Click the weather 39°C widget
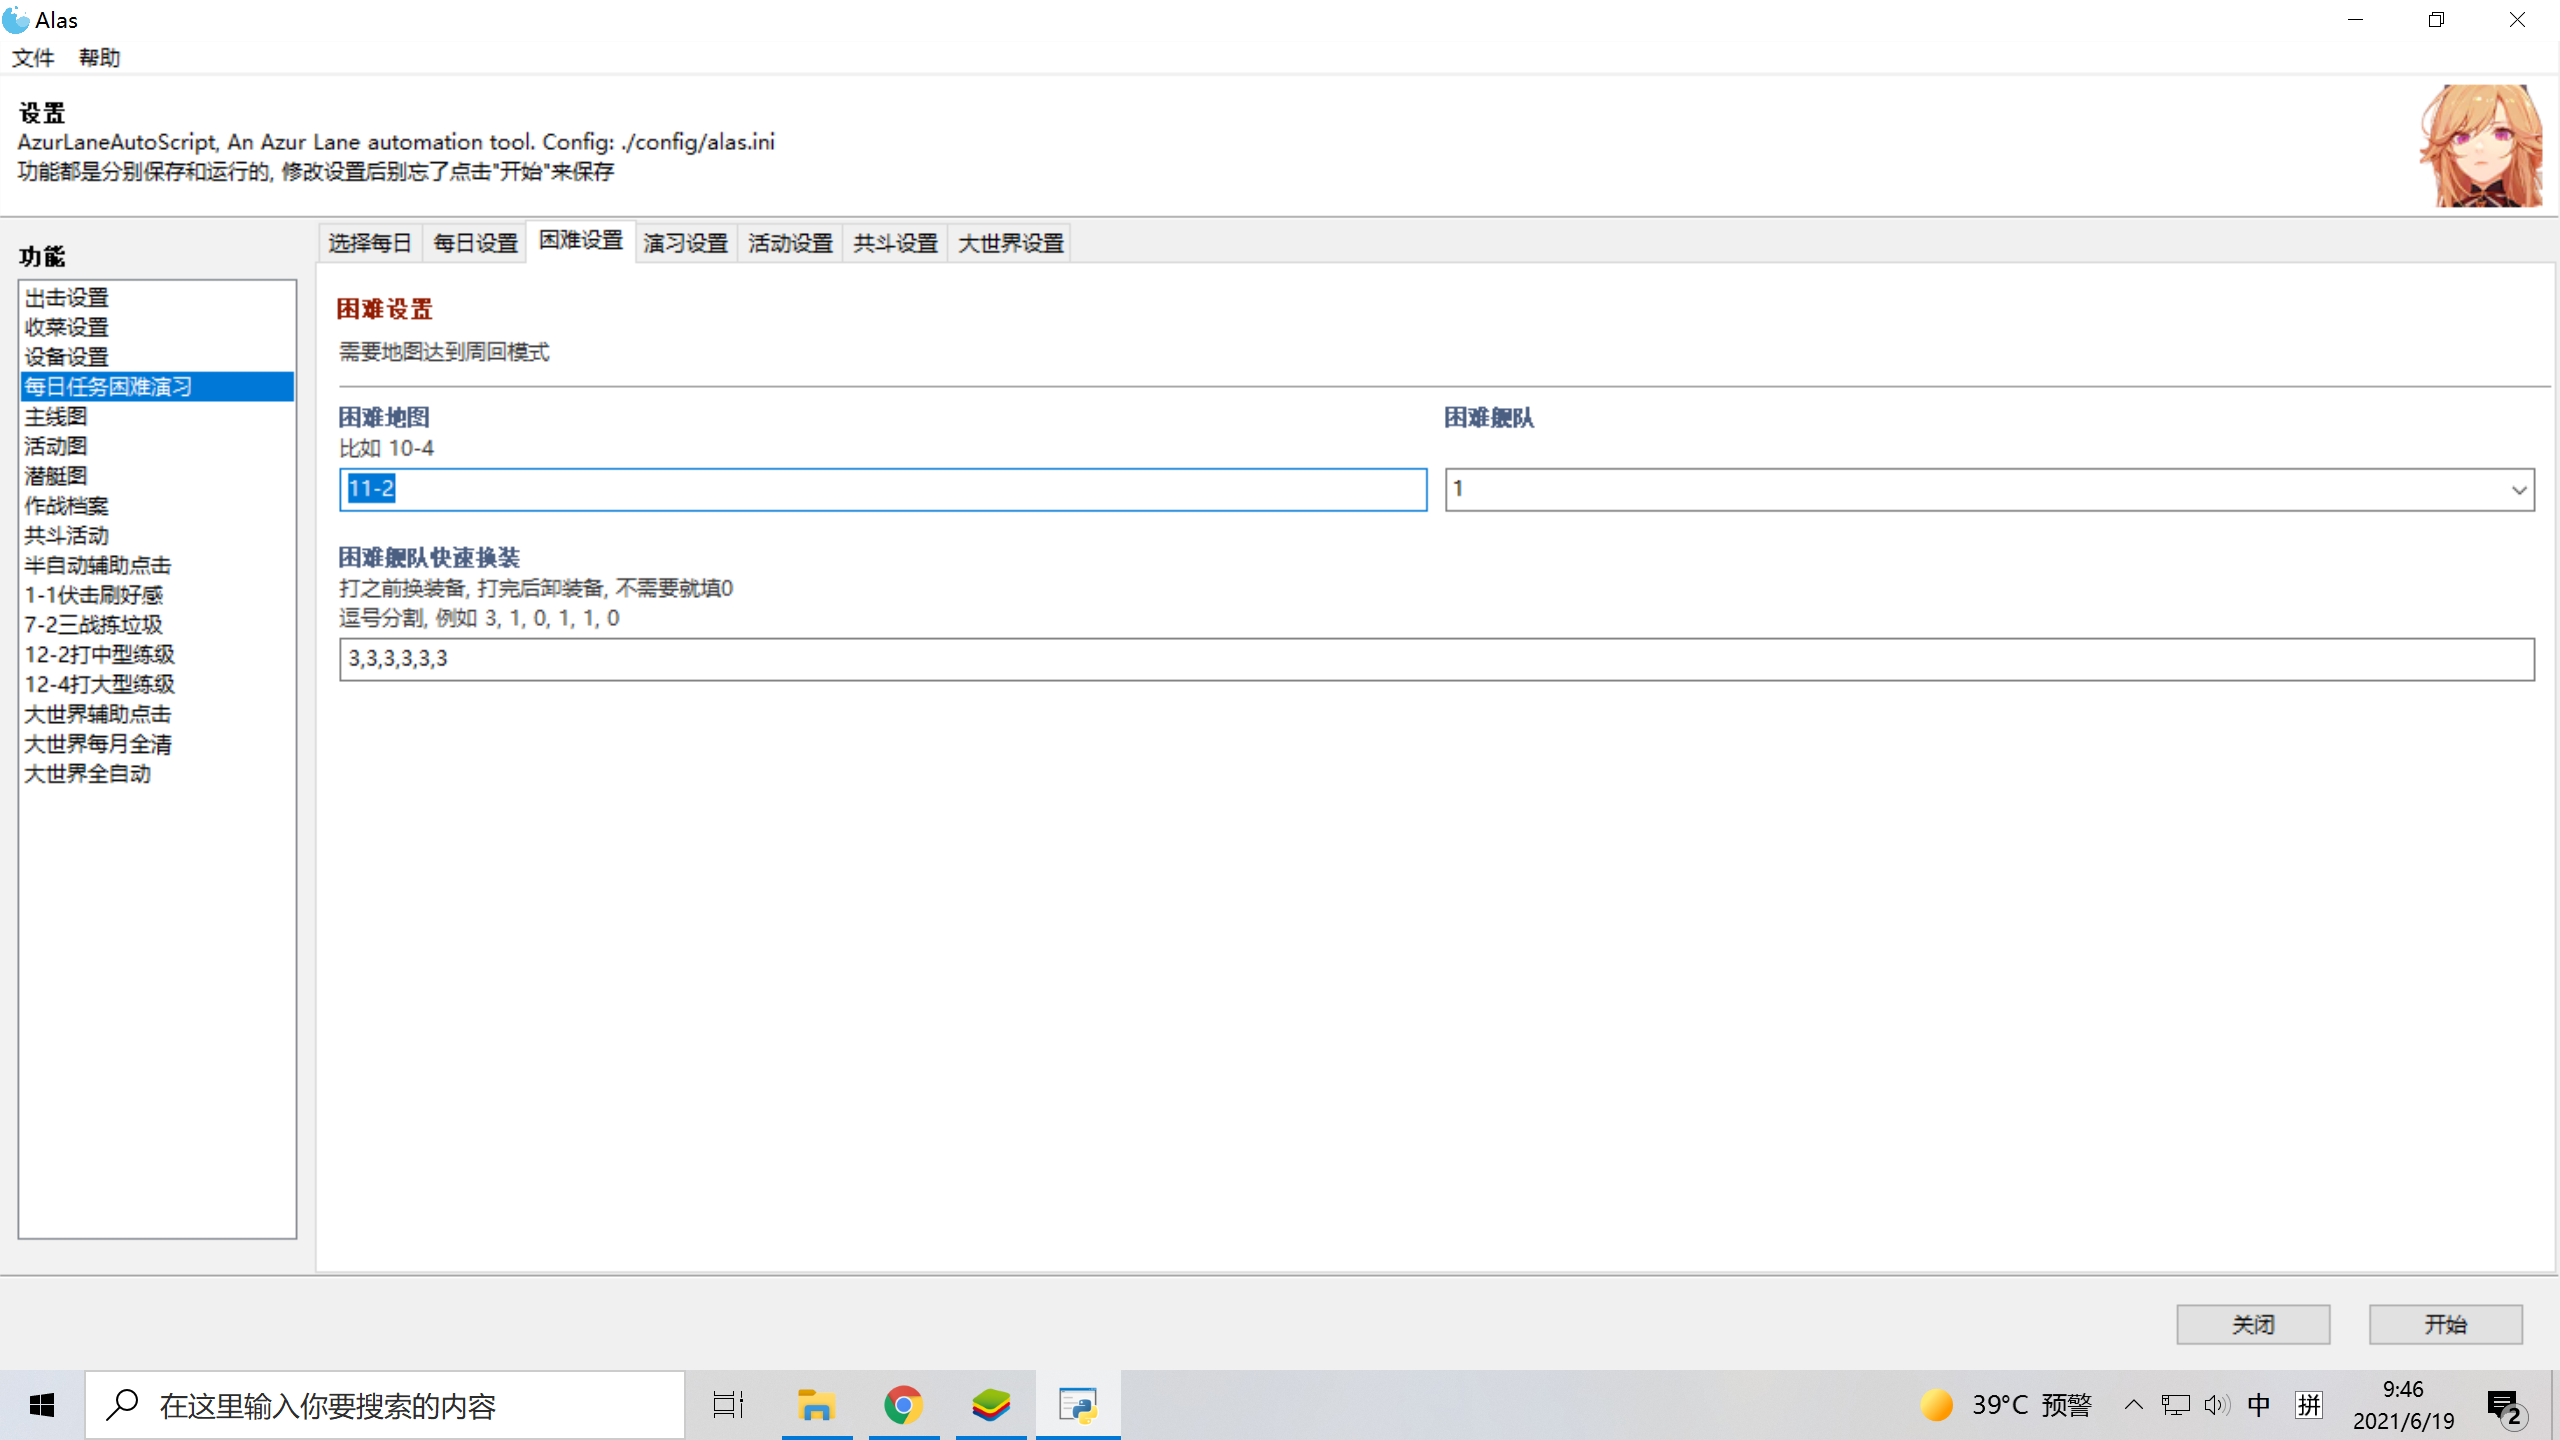The image size is (2560, 1440). [2005, 1405]
